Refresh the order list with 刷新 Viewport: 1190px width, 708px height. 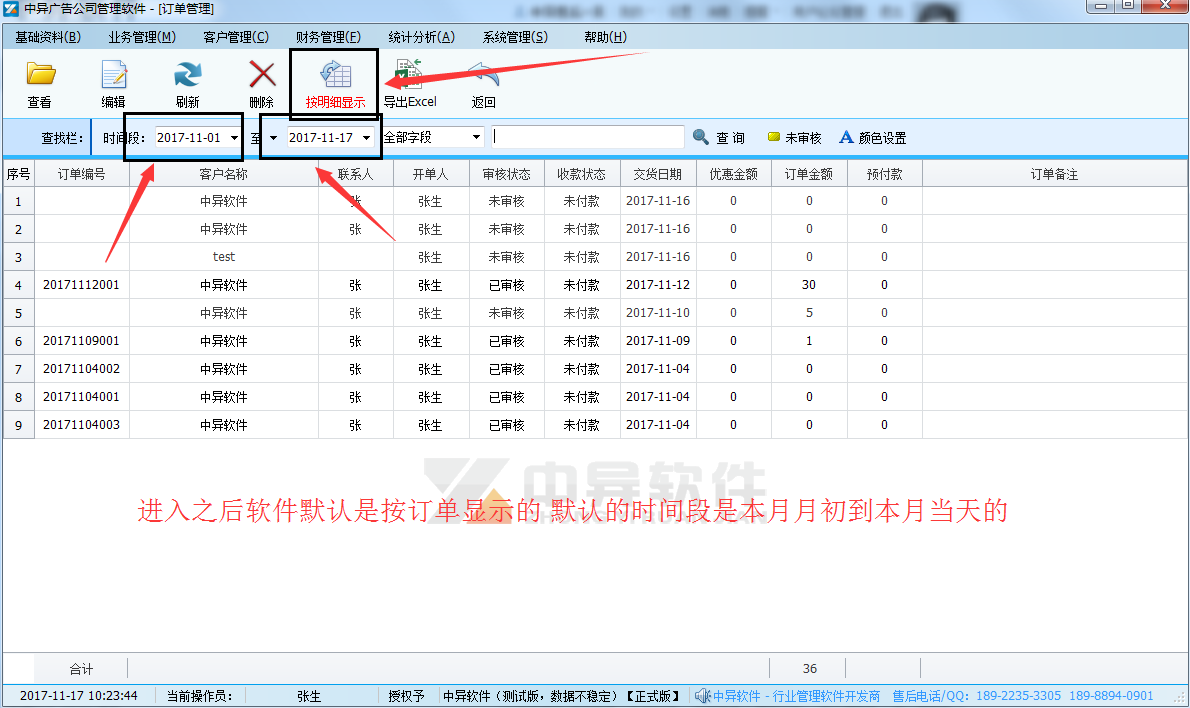187,84
